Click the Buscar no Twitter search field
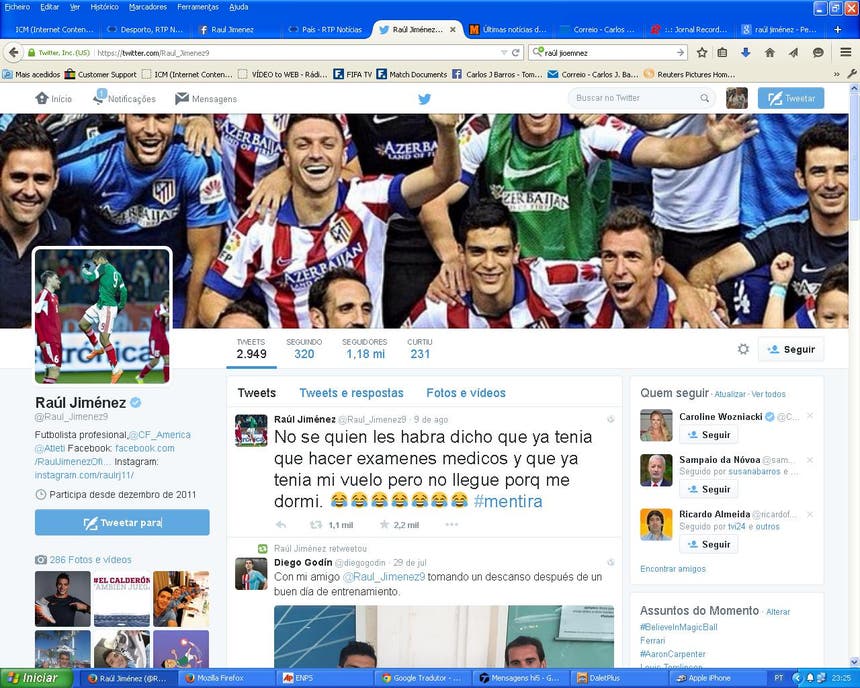 [636, 98]
